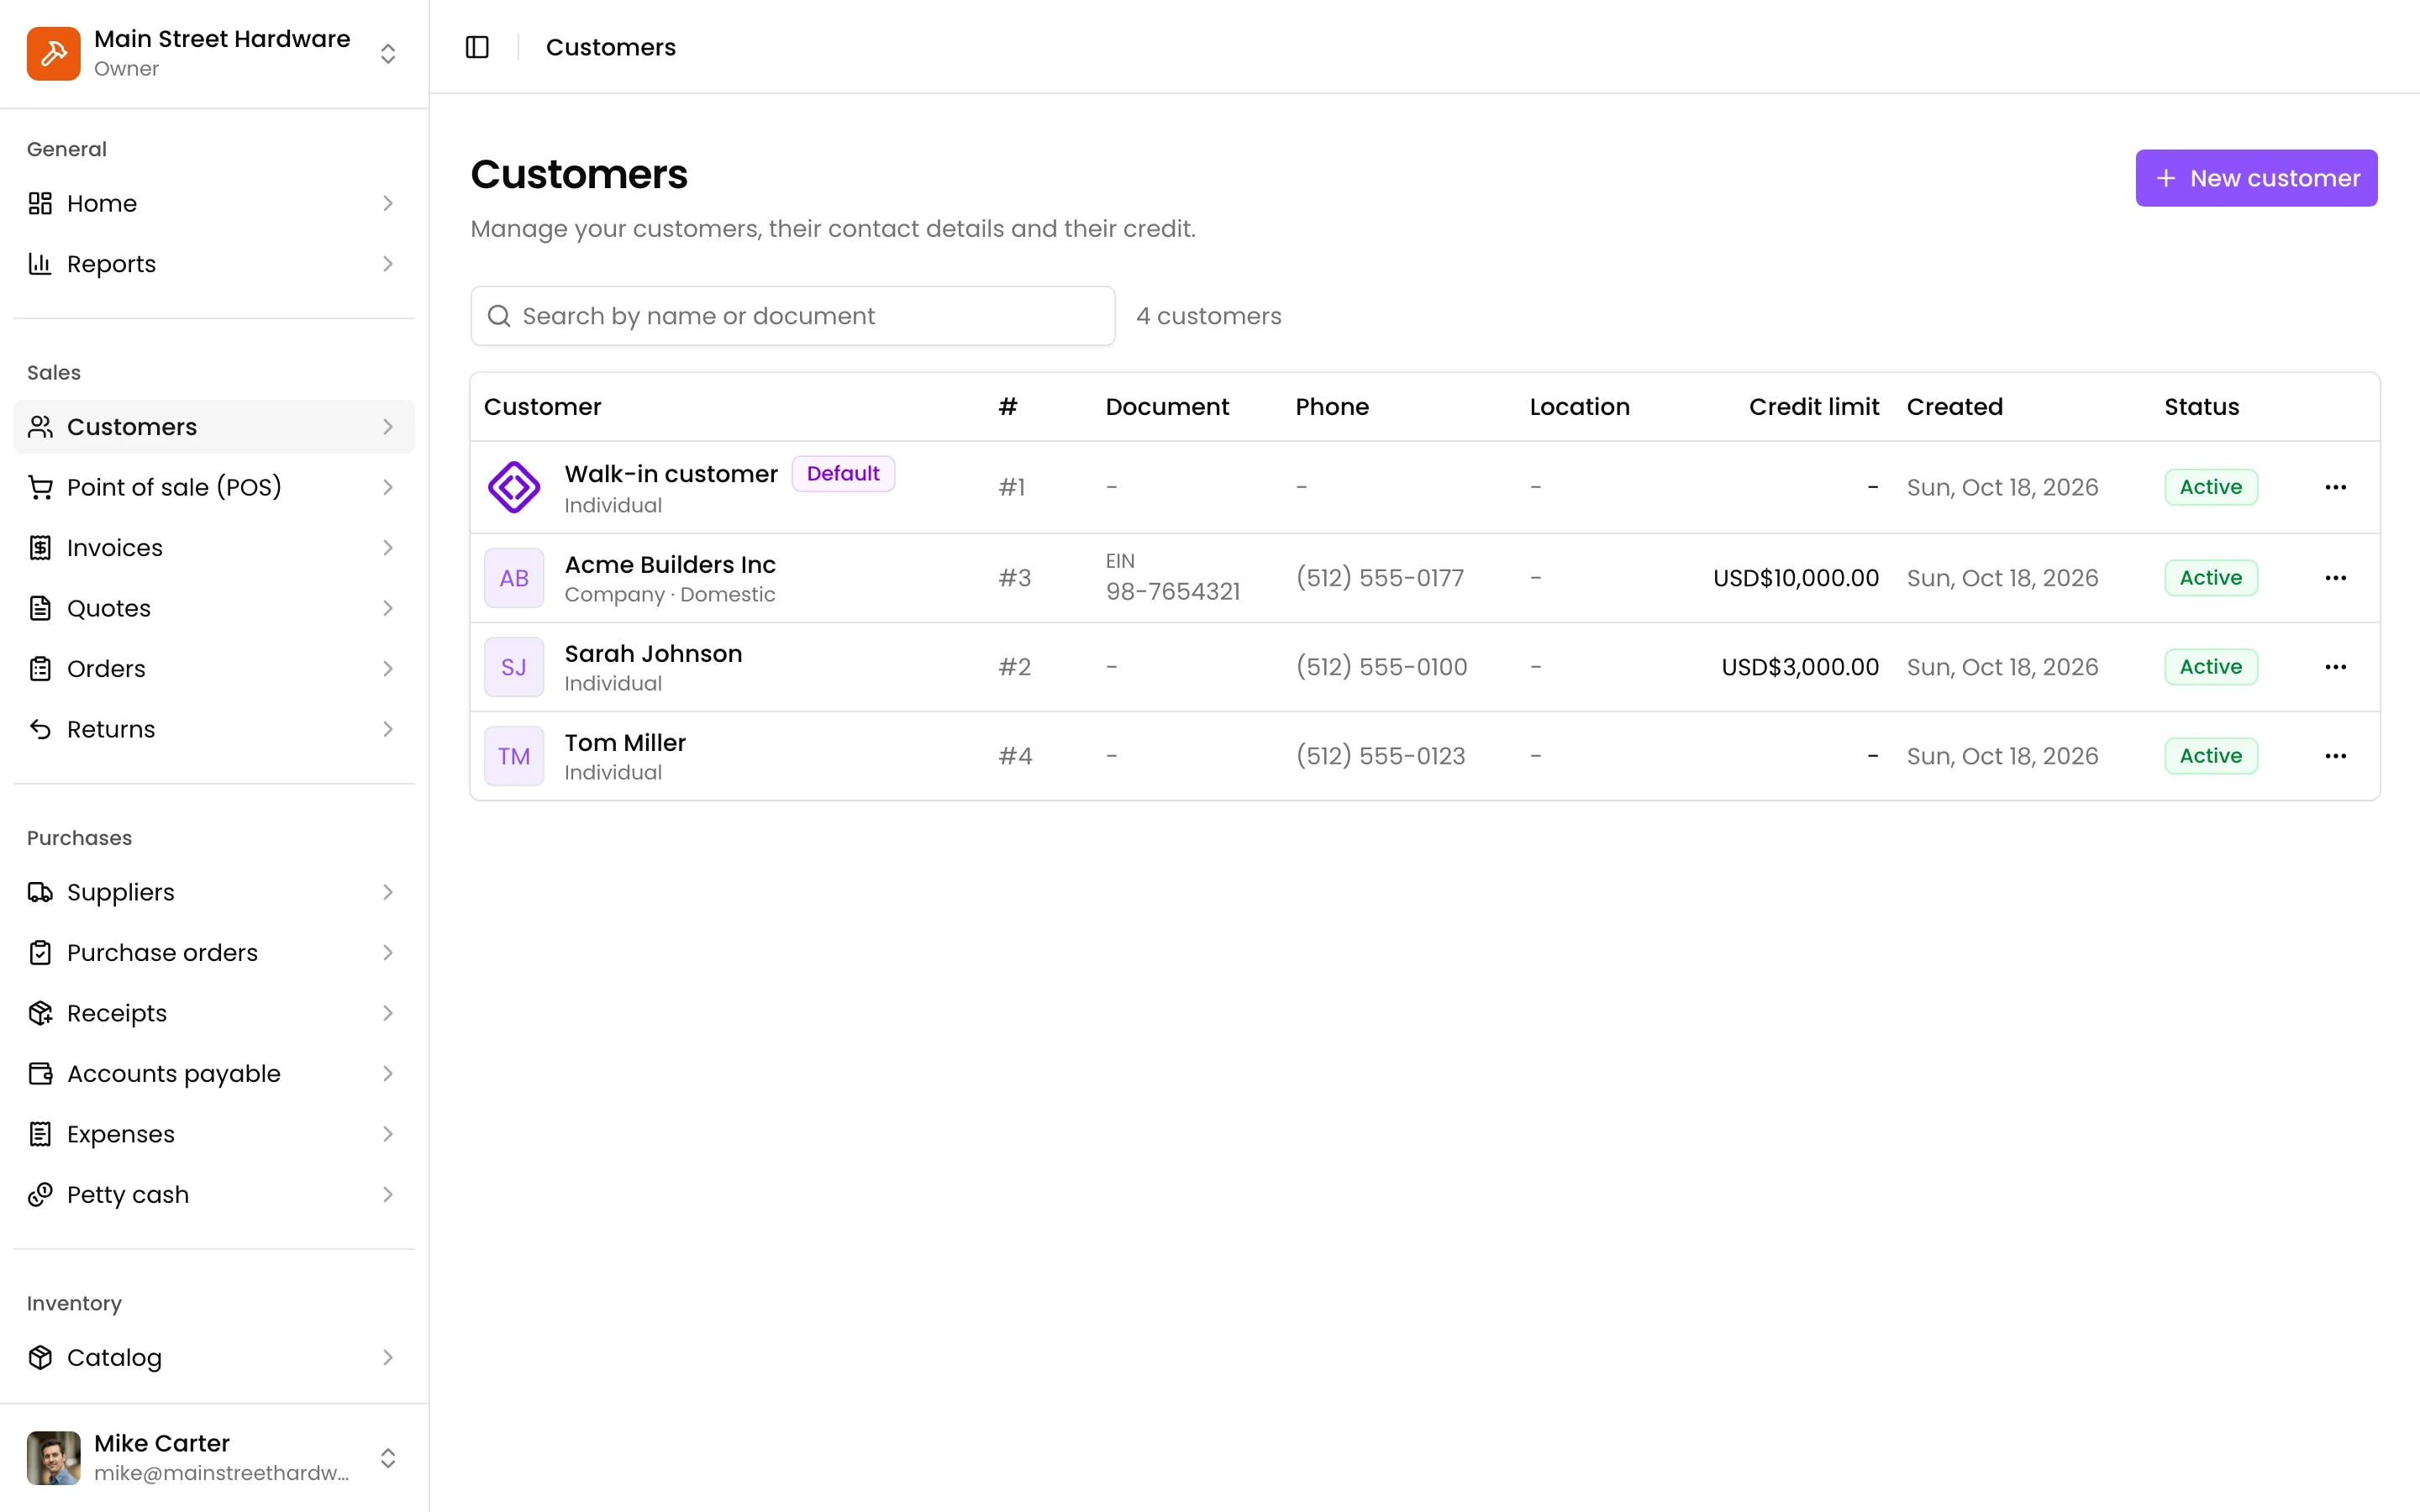Expand the Suppliers chevron
Image resolution: width=2420 pixels, height=1512 pixels.
tap(388, 892)
